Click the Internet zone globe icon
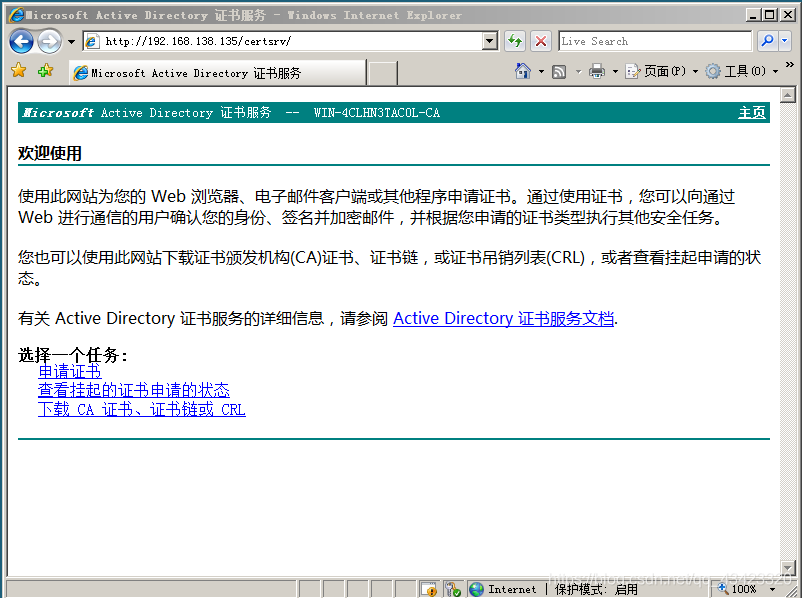This screenshot has width=802, height=598. click(x=476, y=589)
